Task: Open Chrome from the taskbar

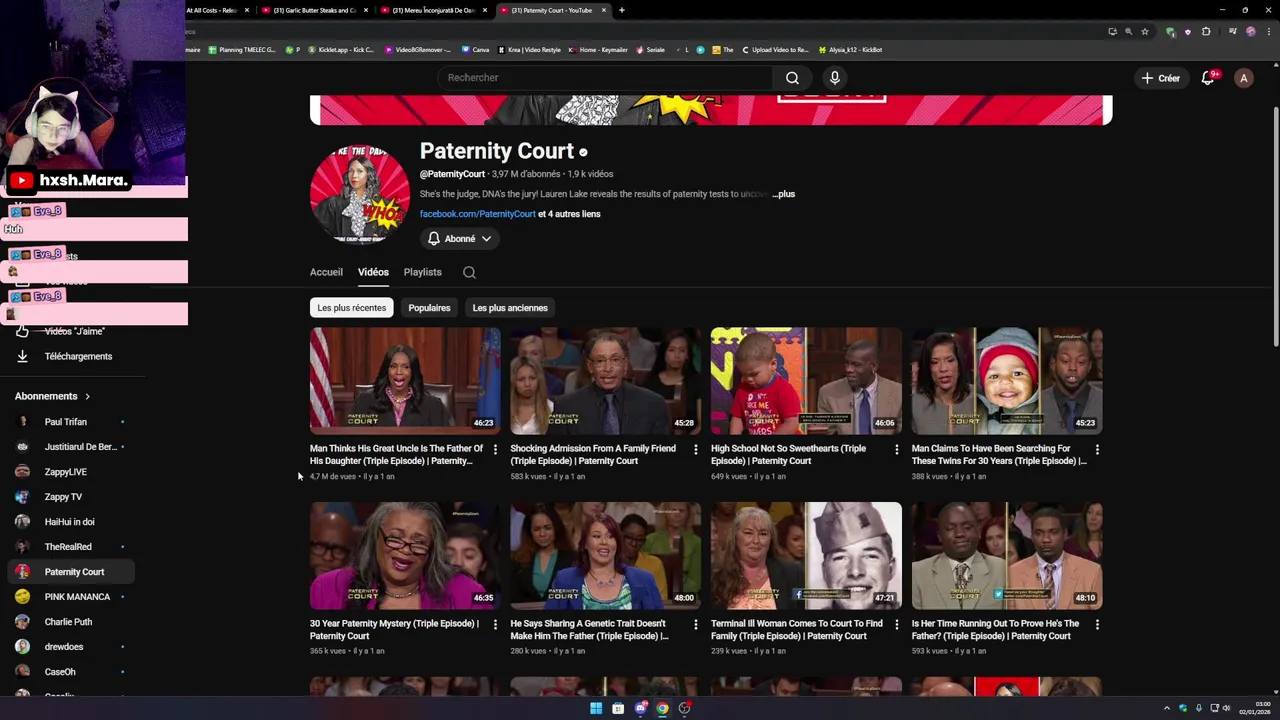Action: pos(662,708)
